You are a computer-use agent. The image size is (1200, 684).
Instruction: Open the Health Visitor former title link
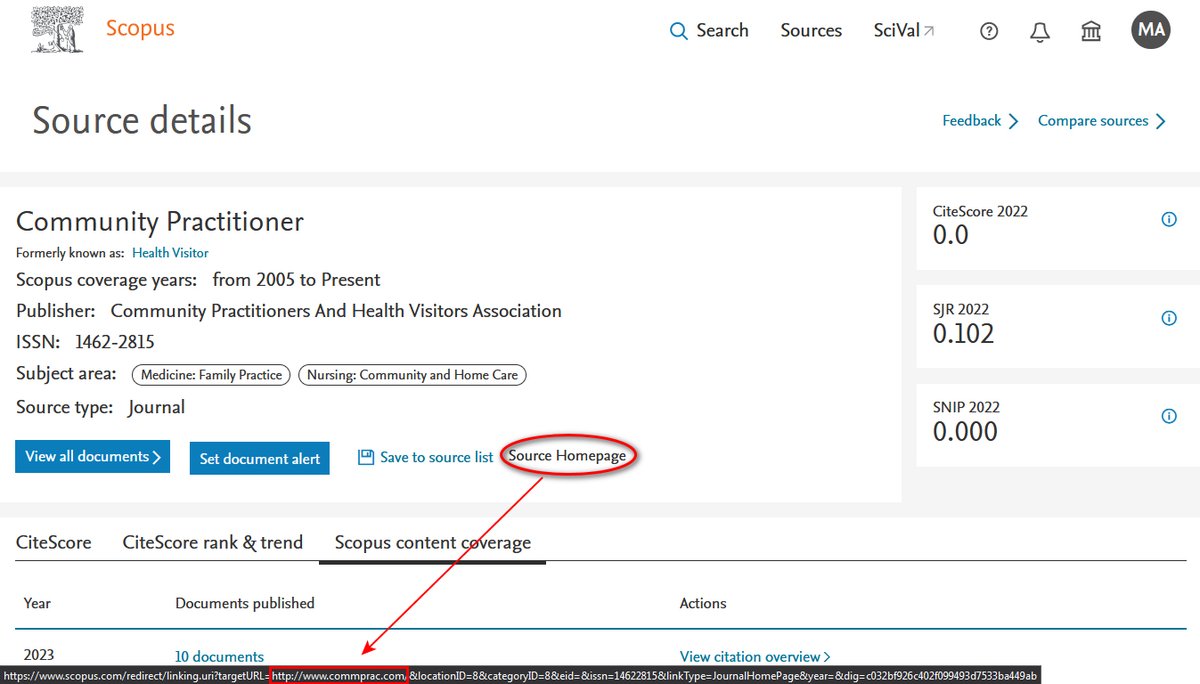tap(170, 253)
